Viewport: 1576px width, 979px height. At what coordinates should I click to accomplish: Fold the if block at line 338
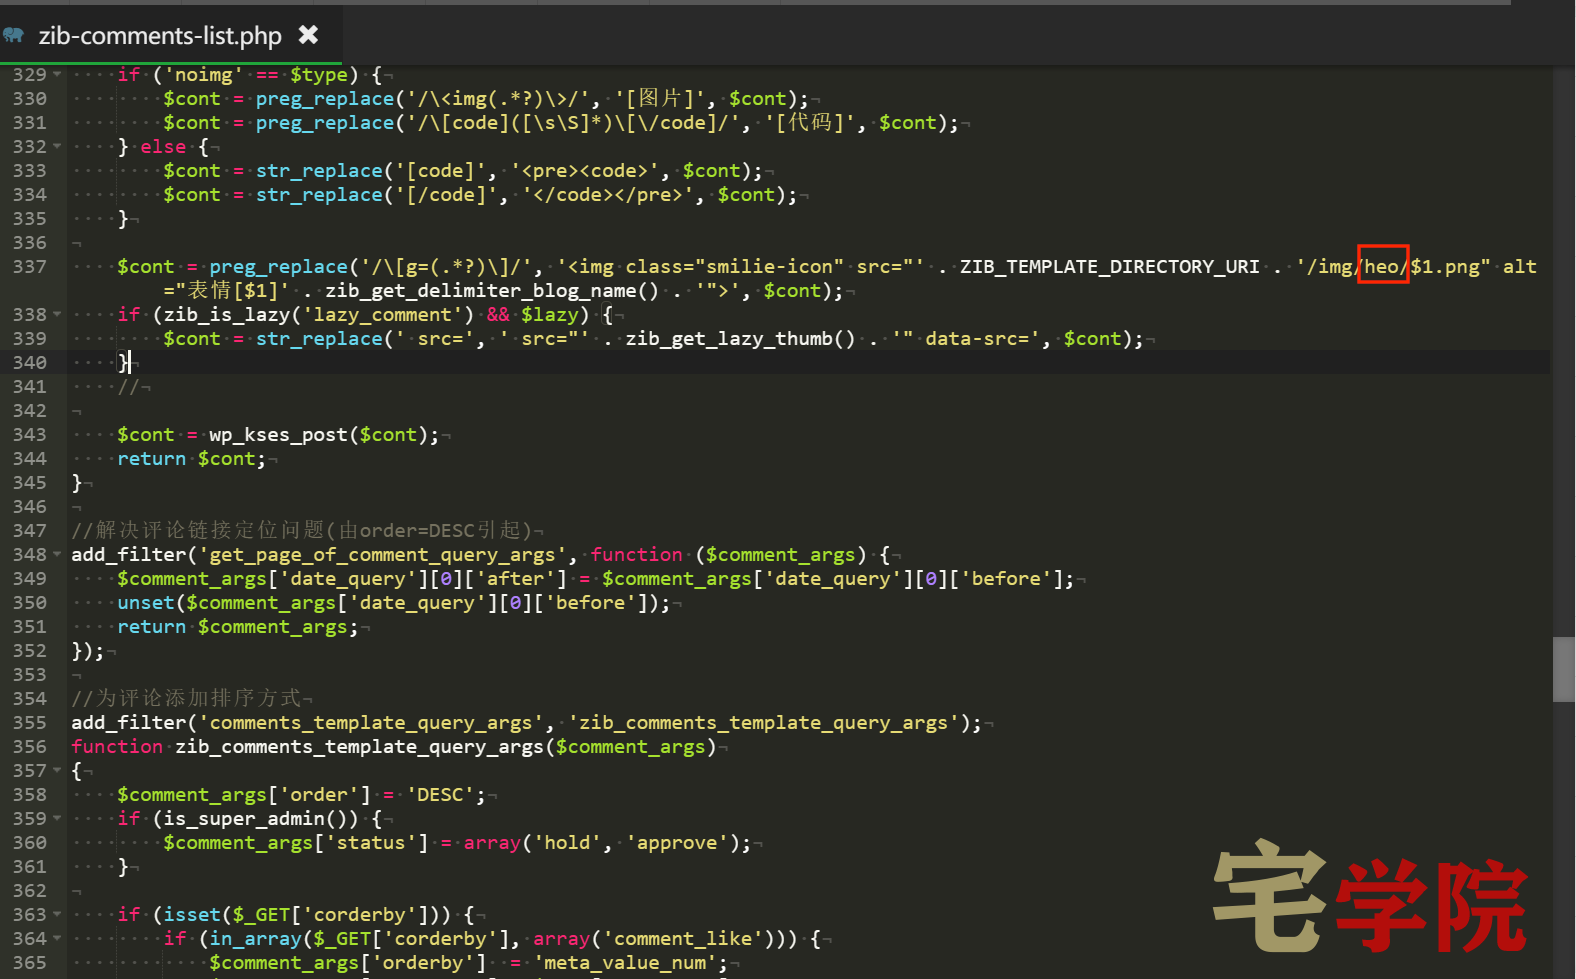(x=57, y=315)
